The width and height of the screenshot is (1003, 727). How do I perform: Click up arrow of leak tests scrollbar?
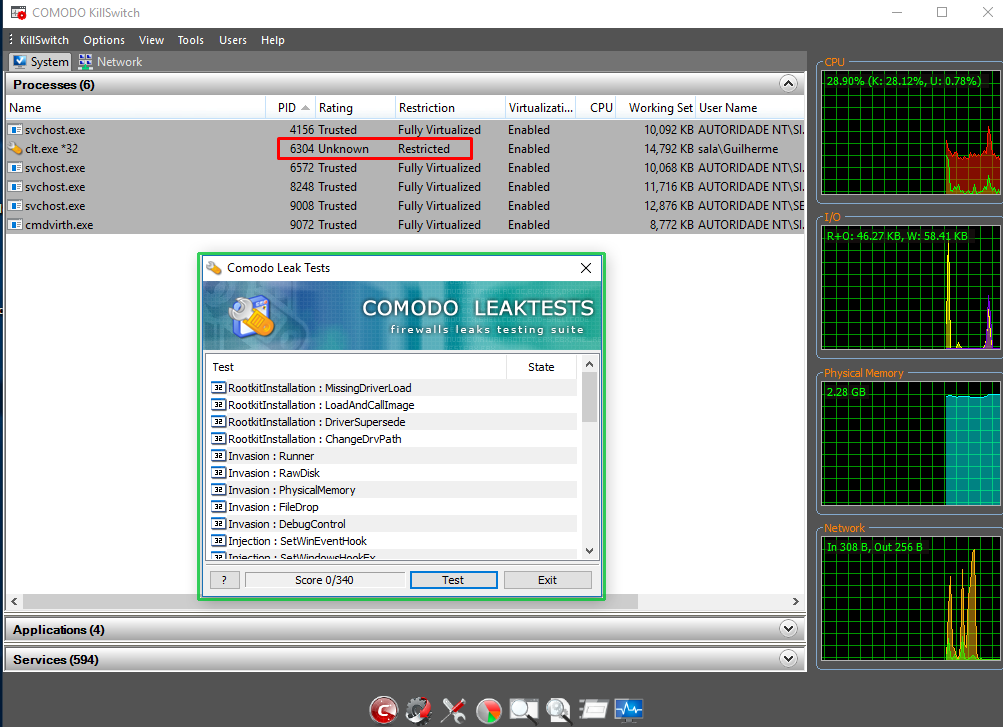click(590, 364)
